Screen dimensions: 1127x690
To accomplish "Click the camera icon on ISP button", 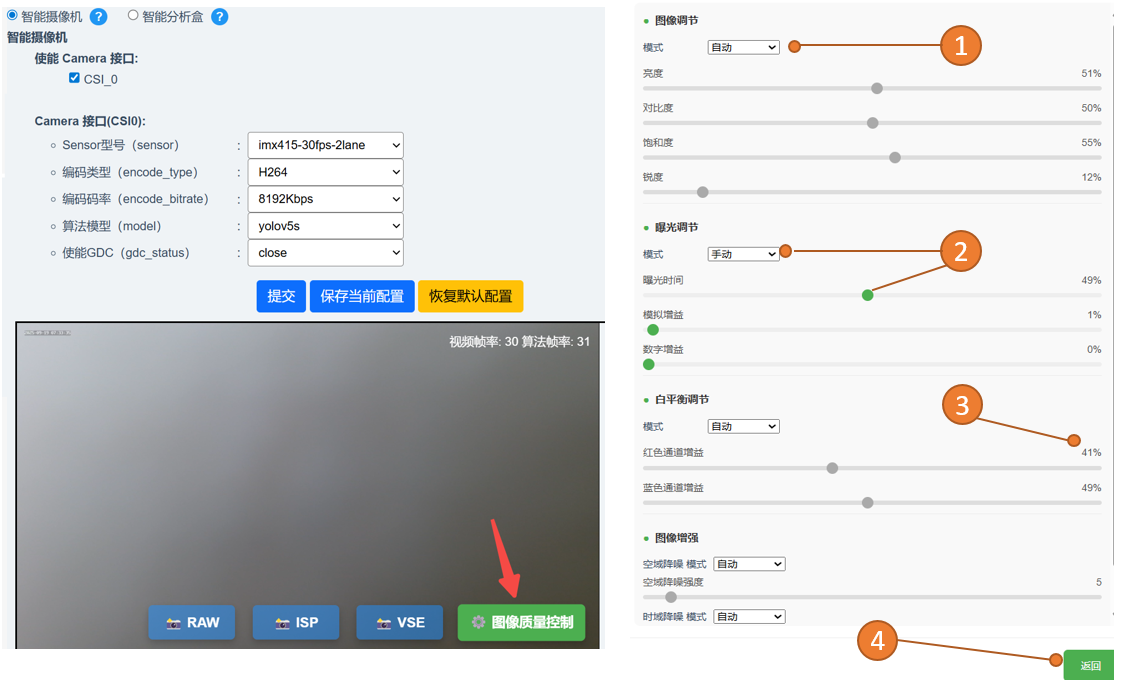I will pyautogui.click(x=282, y=623).
